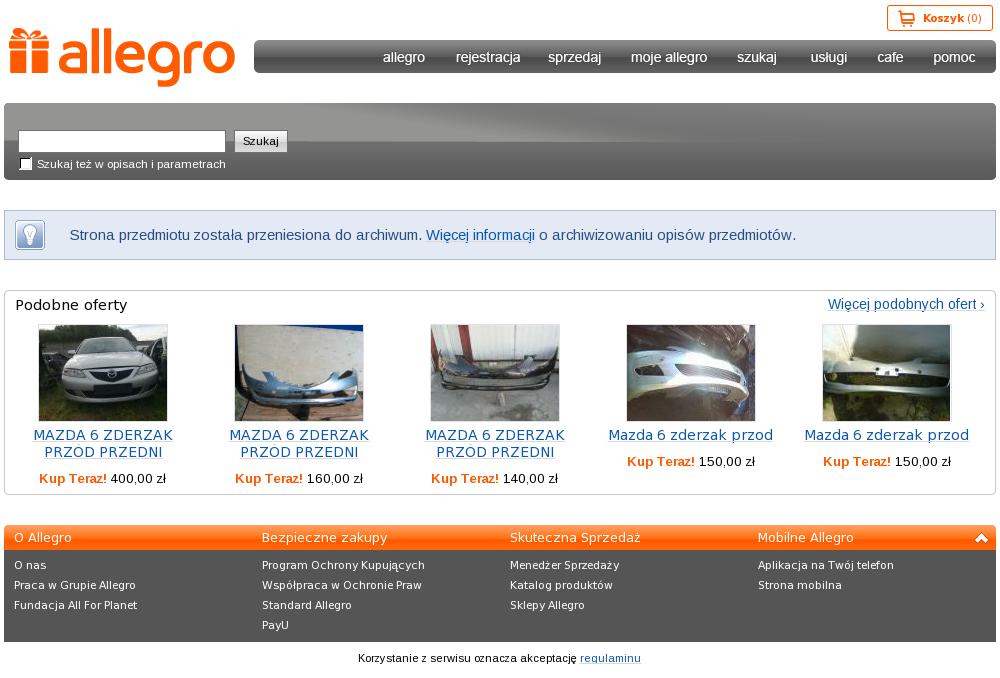Click the Podobne oferty heading

[x=71, y=305]
